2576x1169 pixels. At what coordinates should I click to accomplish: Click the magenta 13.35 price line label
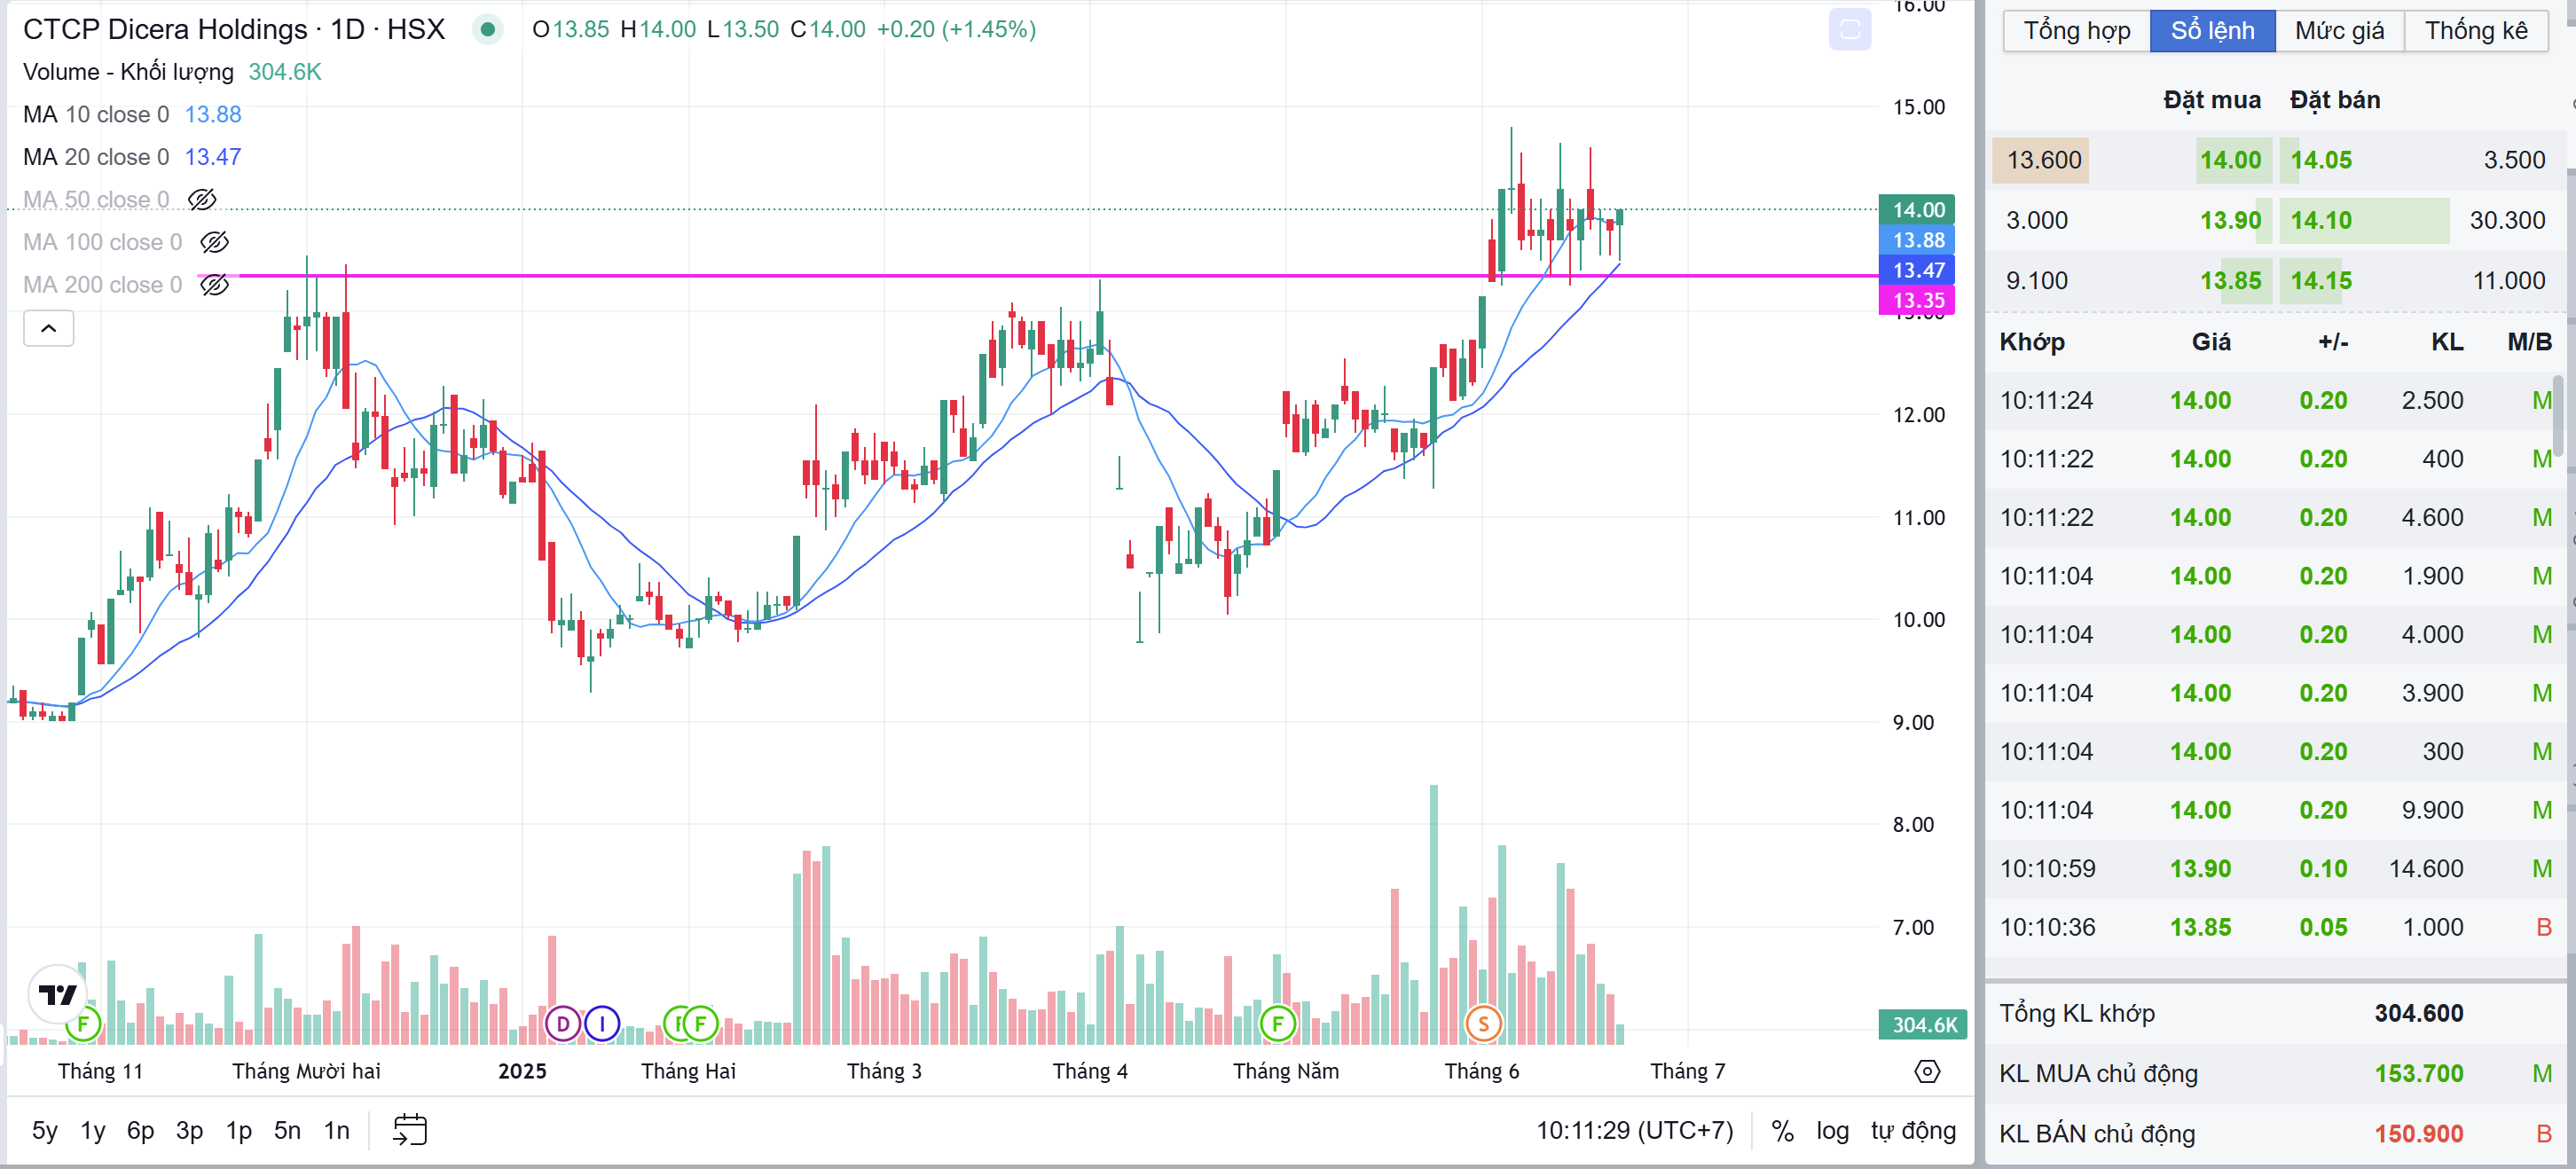point(1917,300)
